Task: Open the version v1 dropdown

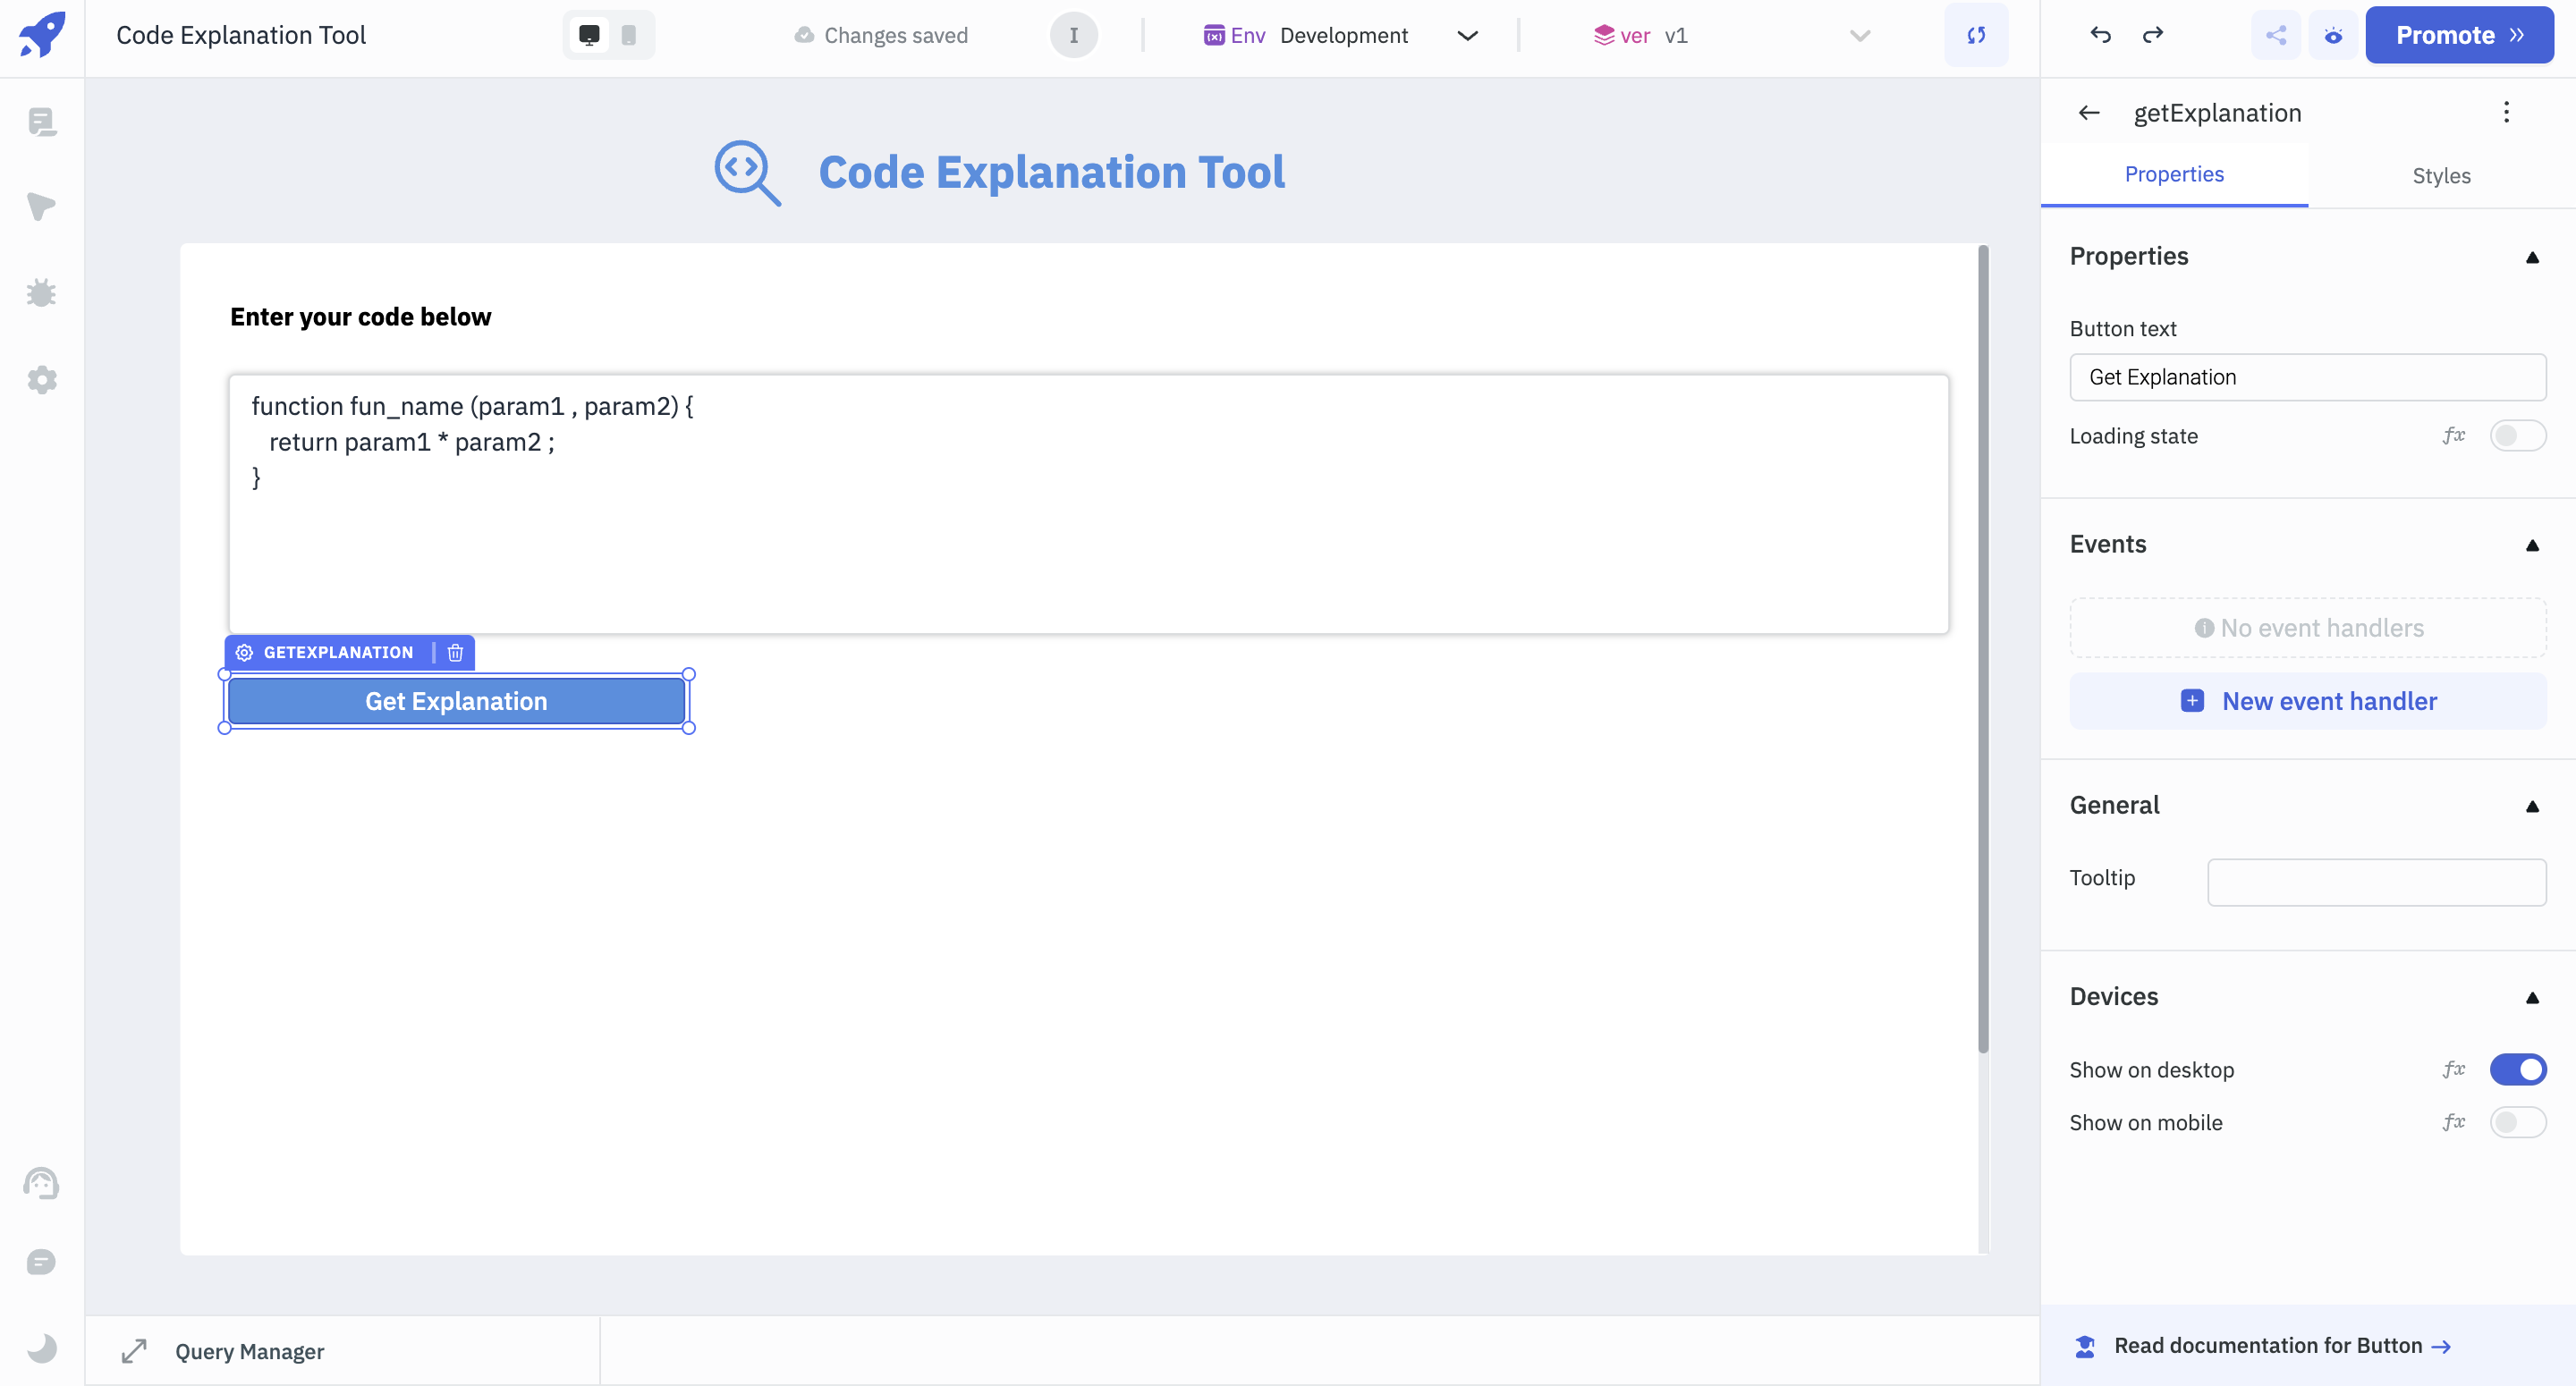Action: pyautogui.click(x=1858, y=35)
